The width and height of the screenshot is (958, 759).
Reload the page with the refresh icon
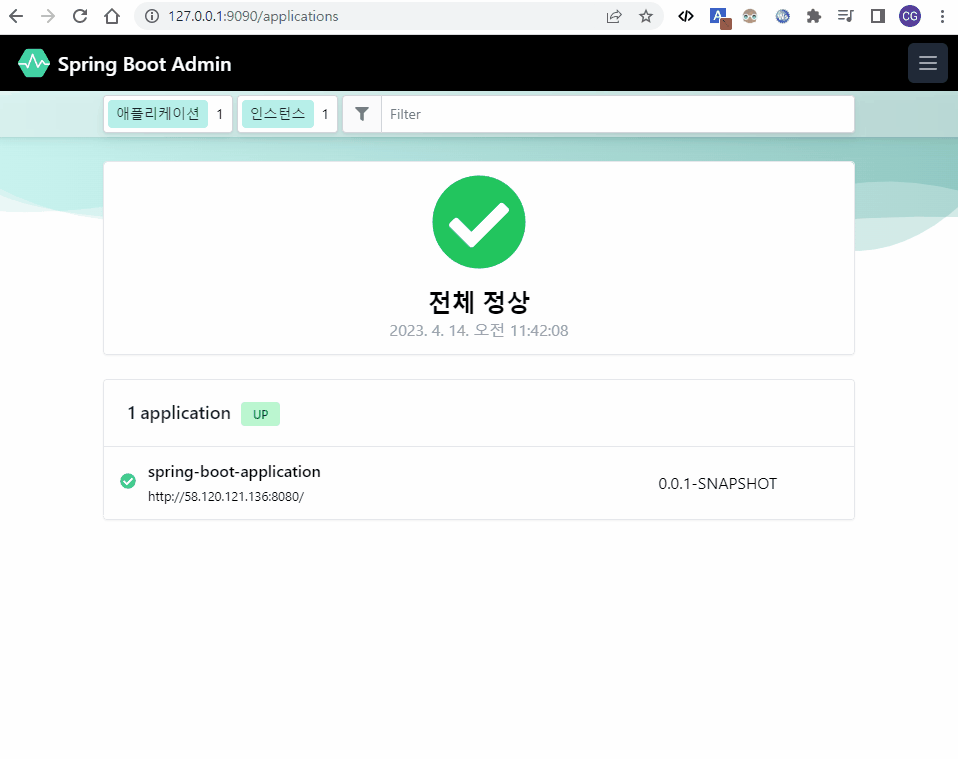click(79, 16)
